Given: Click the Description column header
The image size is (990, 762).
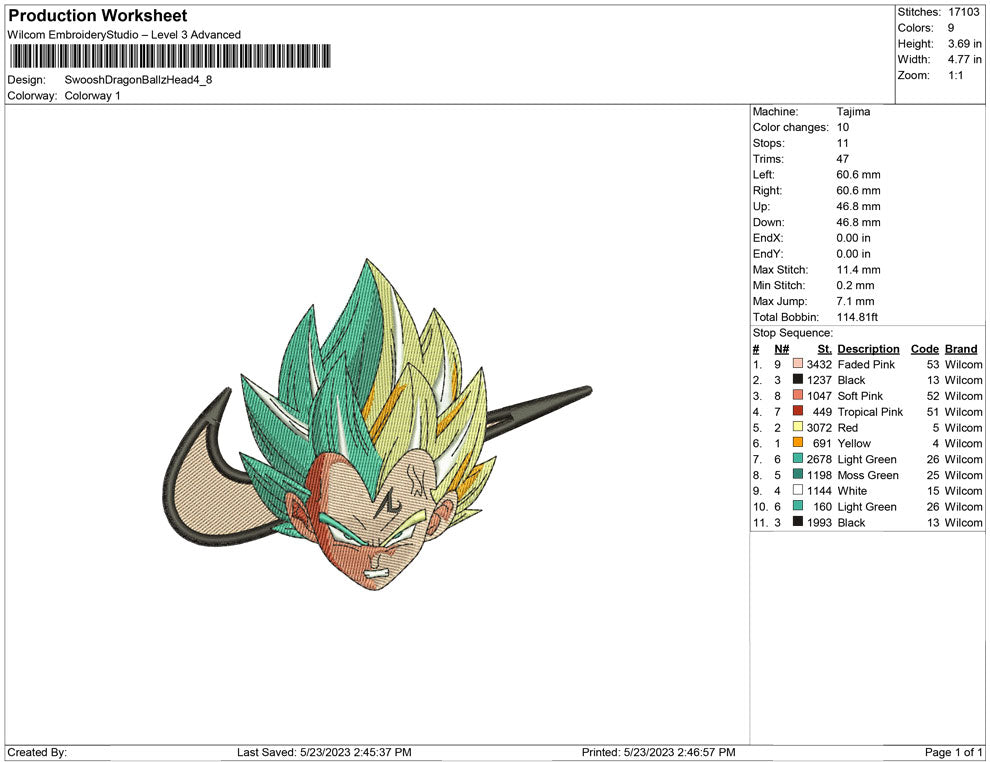Looking at the screenshot, I should (x=868, y=349).
